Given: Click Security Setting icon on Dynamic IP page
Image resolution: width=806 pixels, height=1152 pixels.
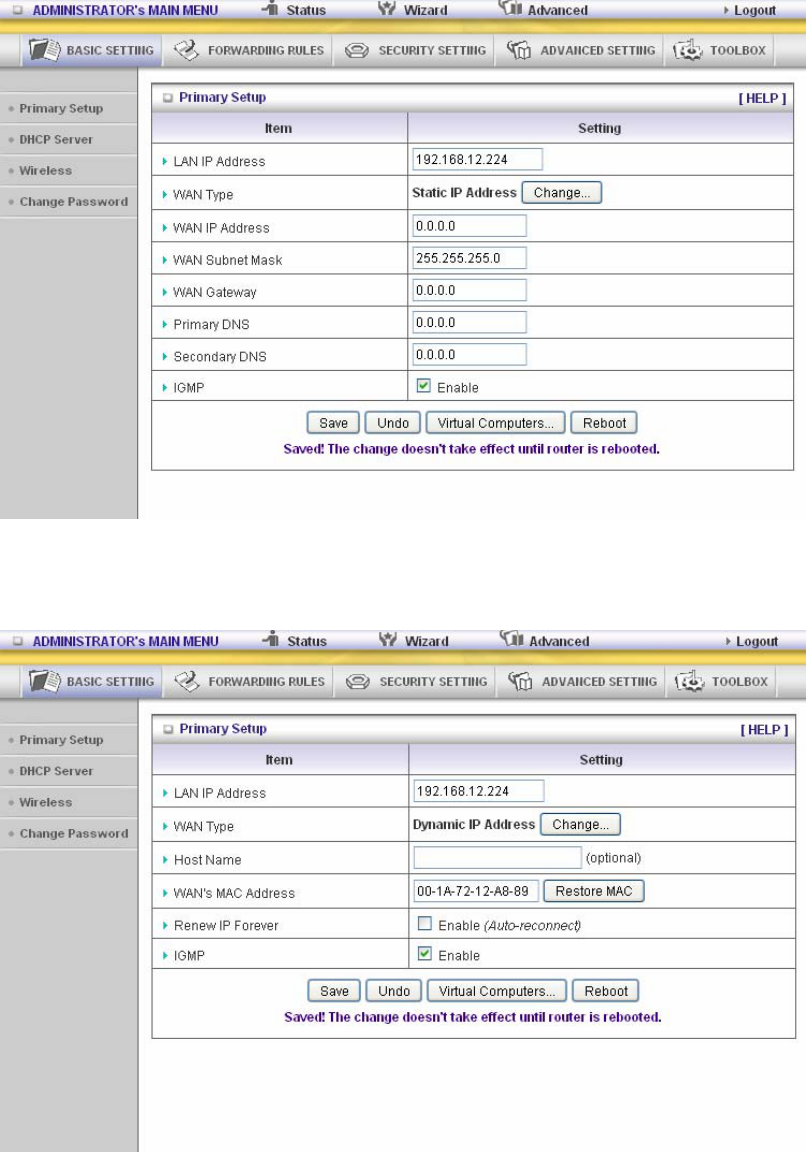Looking at the screenshot, I should pos(358,682).
